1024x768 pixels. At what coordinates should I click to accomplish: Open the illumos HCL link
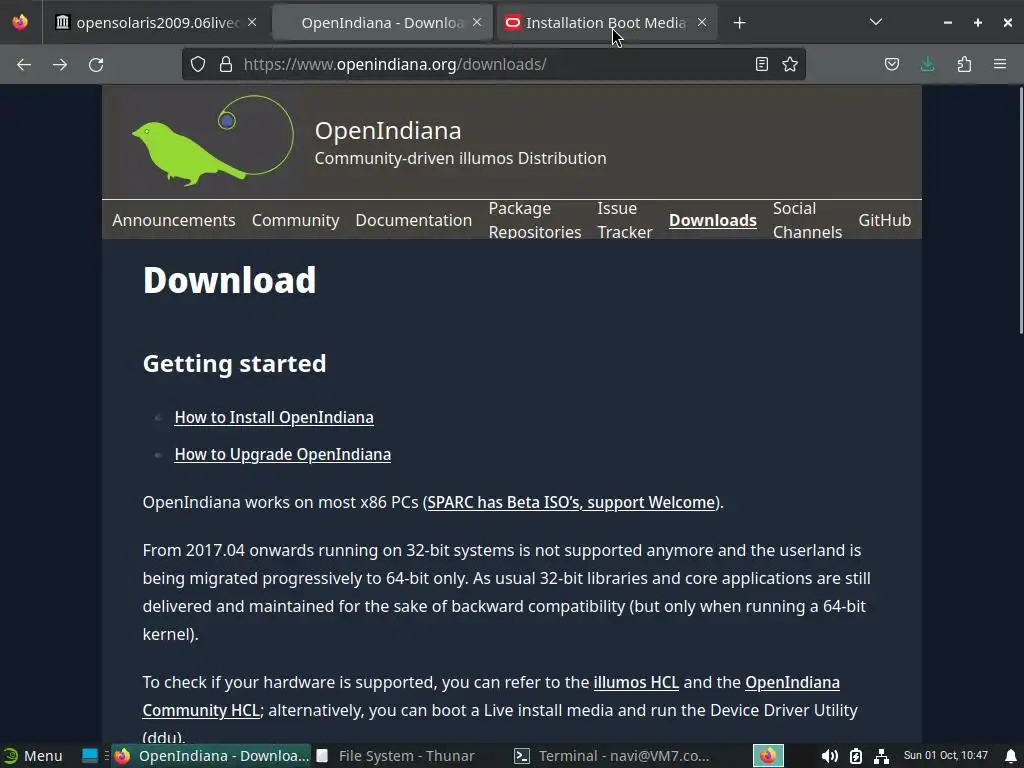pos(636,682)
